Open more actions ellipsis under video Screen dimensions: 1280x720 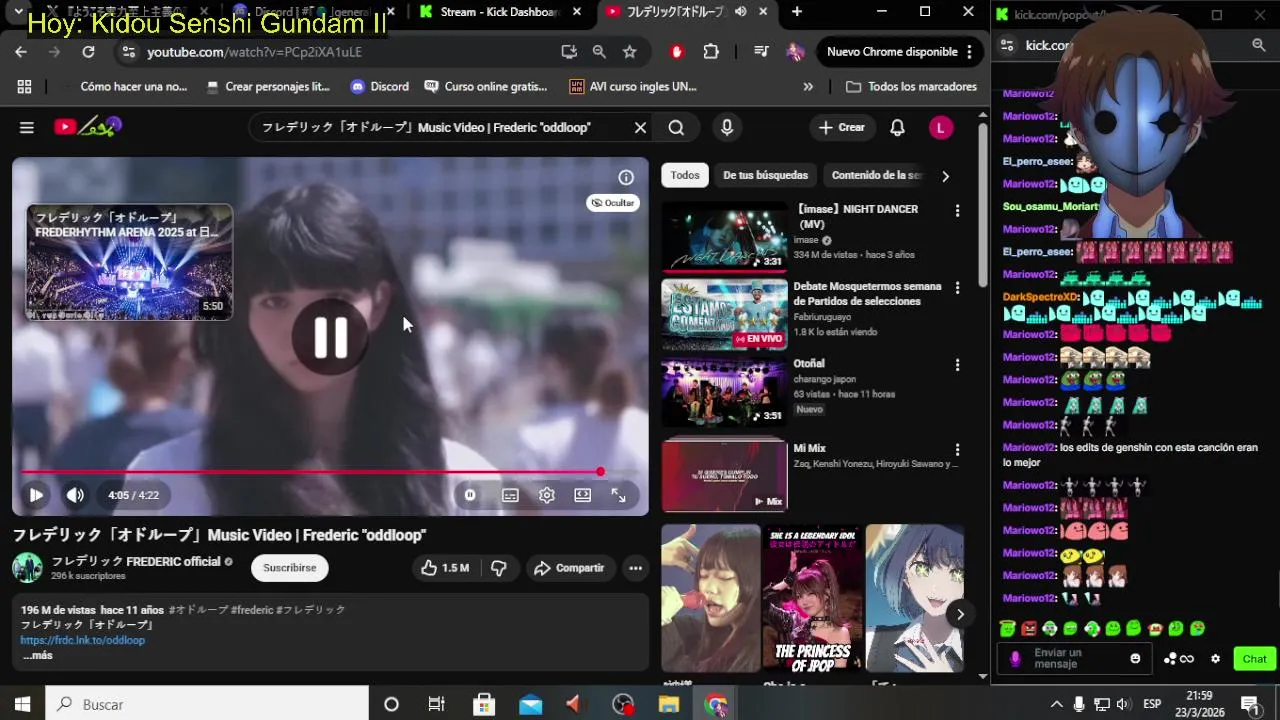tap(635, 568)
